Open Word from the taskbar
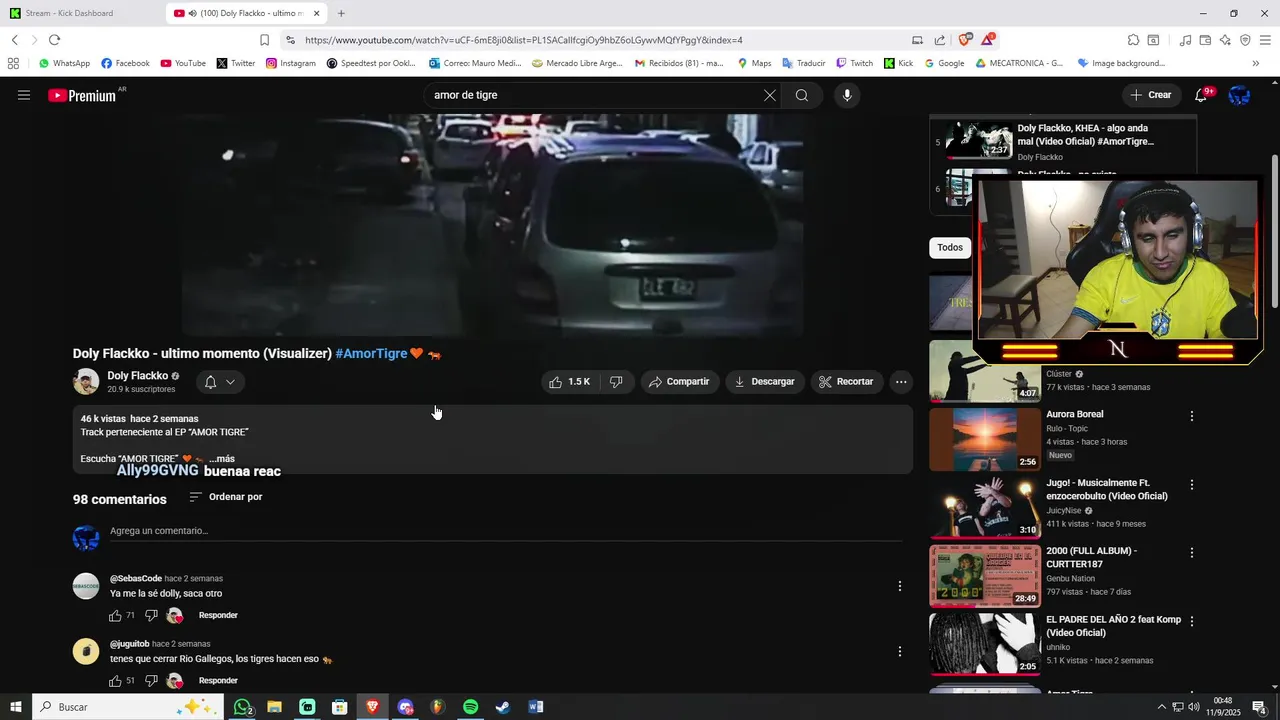 tap(536, 707)
